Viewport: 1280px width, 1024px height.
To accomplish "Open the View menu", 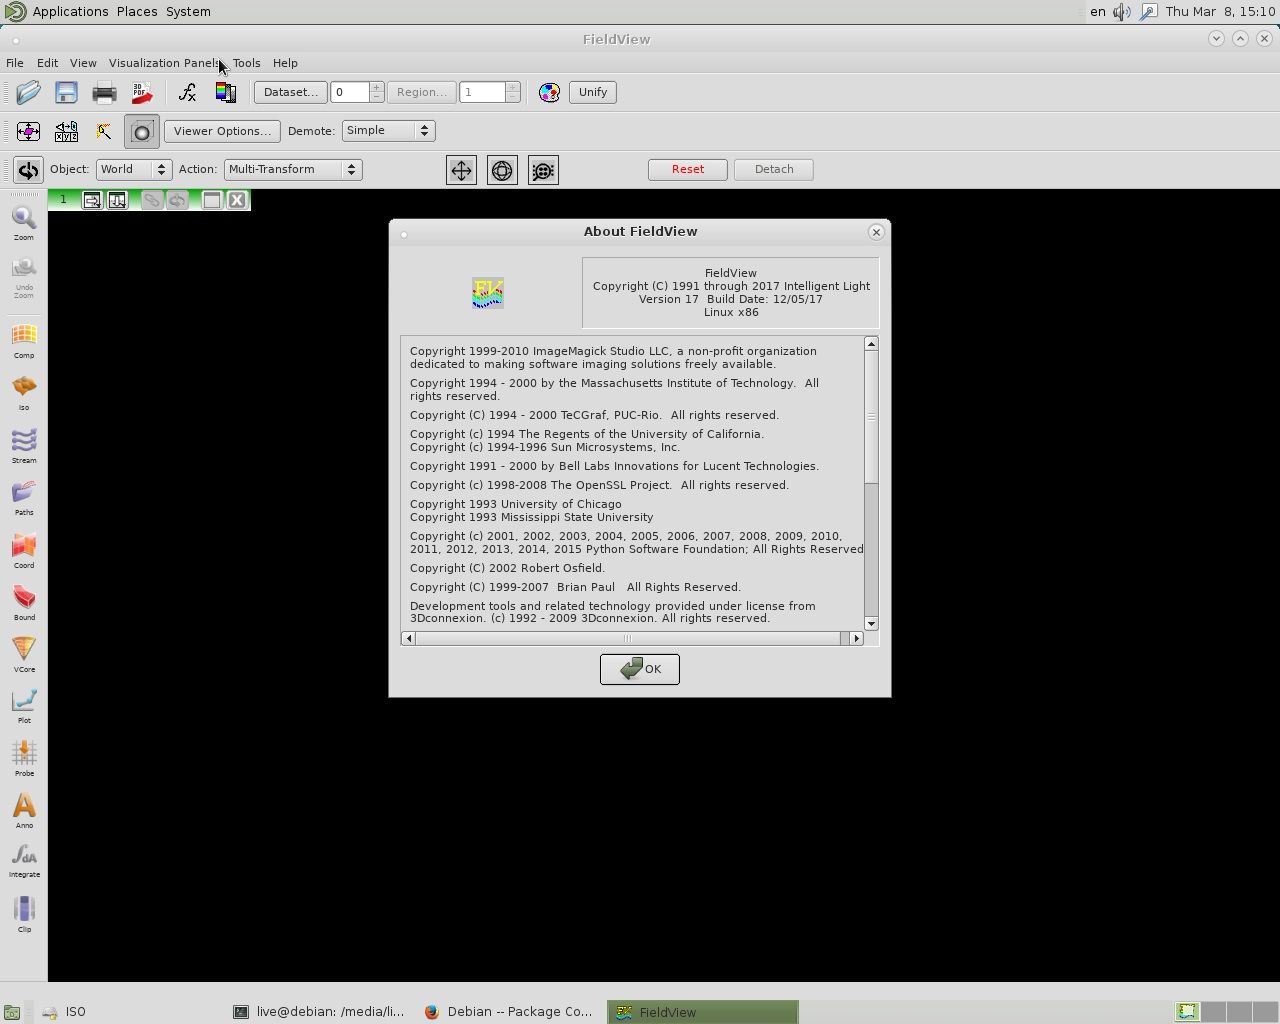I will [x=83, y=63].
